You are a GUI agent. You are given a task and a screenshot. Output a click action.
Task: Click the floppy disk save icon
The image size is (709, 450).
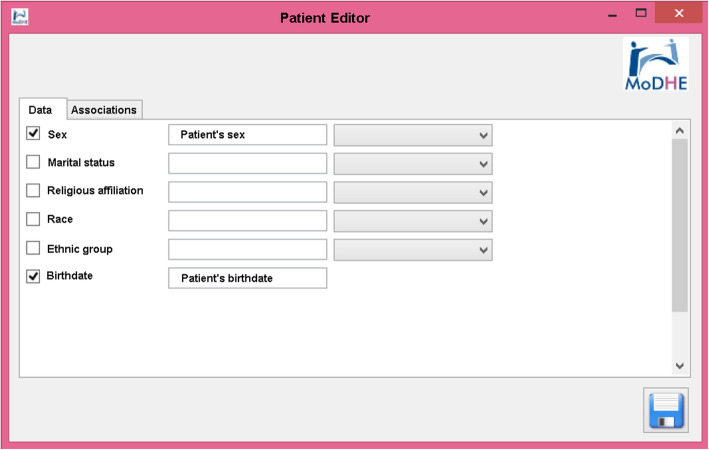pyautogui.click(x=666, y=411)
